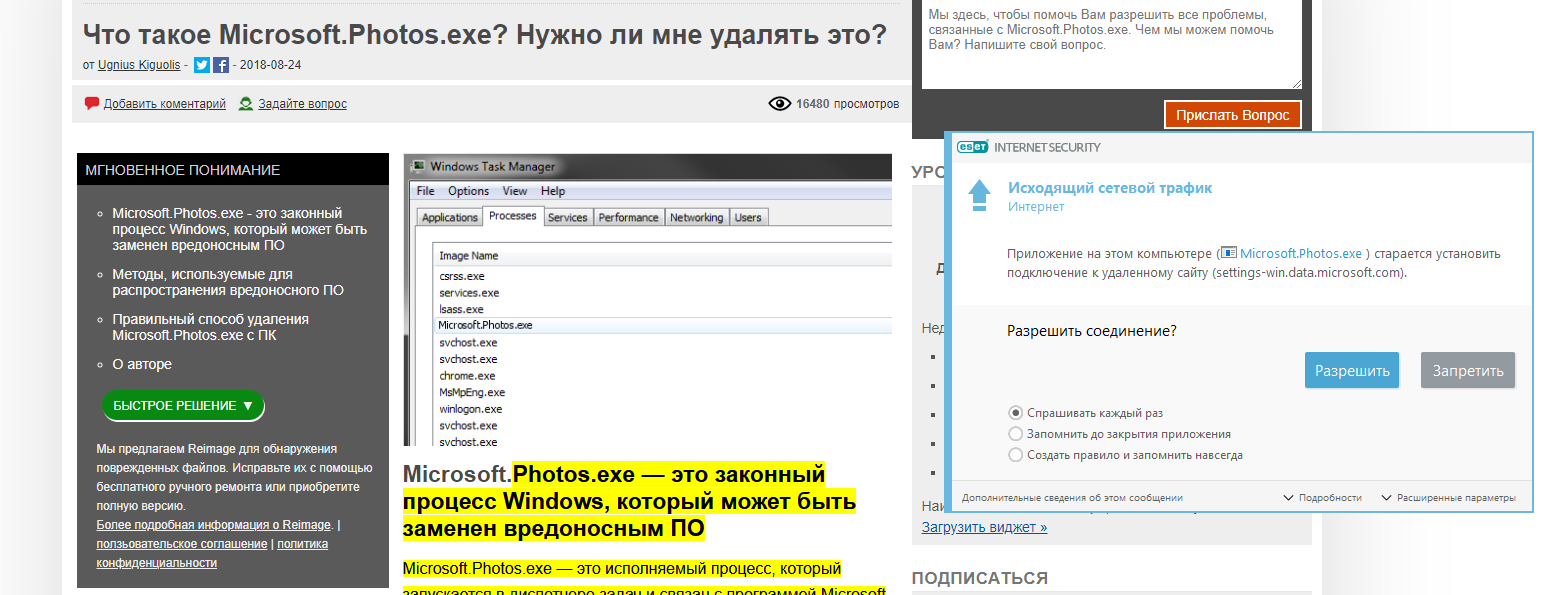Select the Processes tab
This screenshot has width=1553, height=595.
click(513, 216)
